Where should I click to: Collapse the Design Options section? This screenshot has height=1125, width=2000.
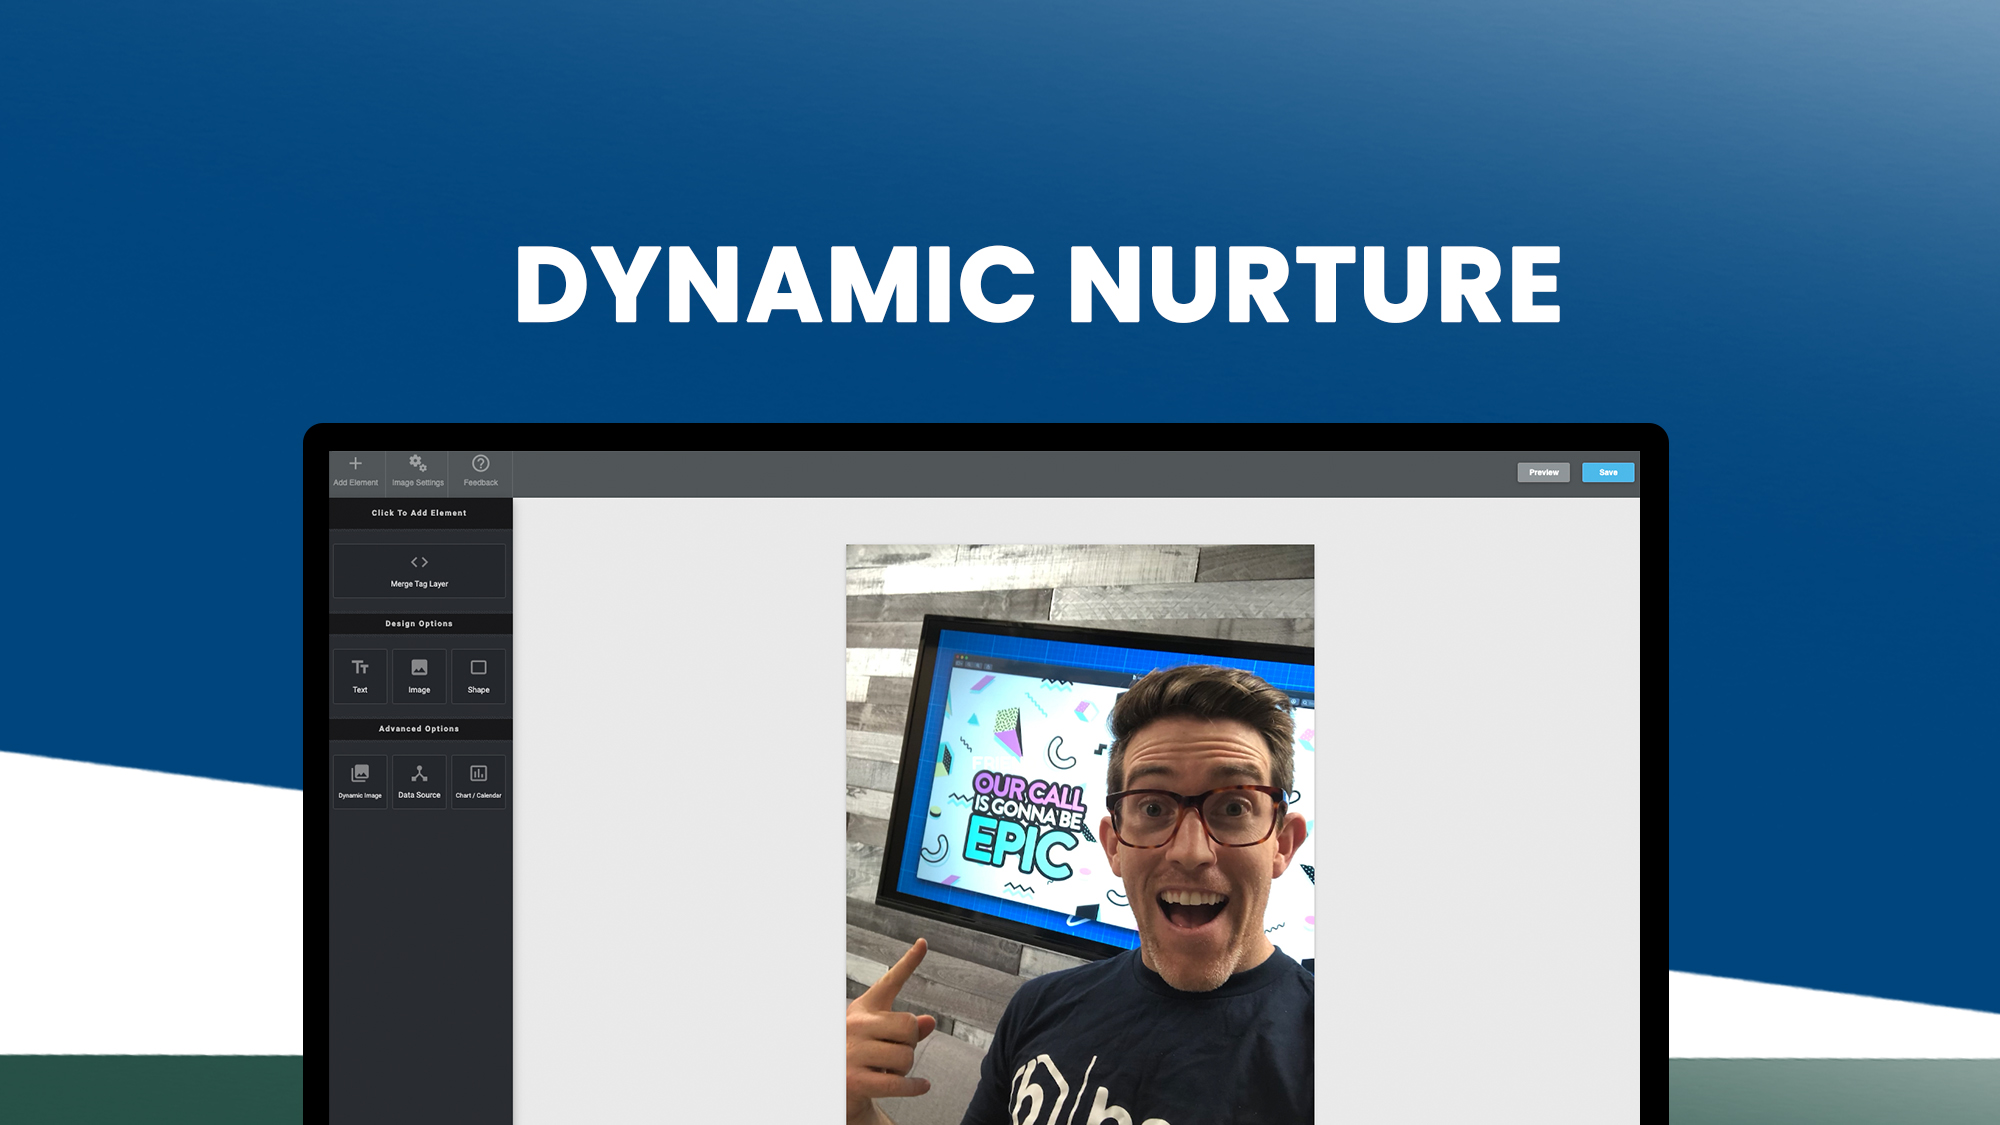[419, 623]
